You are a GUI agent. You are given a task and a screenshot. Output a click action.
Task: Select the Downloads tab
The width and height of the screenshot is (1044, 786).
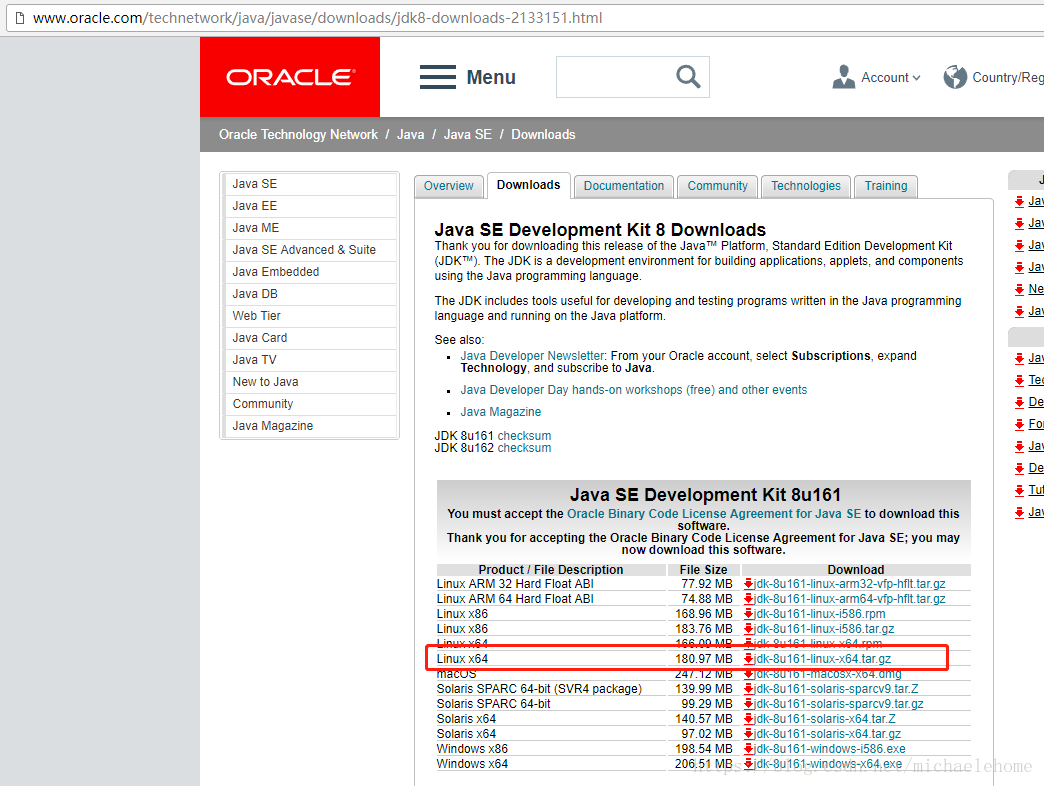click(529, 185)
